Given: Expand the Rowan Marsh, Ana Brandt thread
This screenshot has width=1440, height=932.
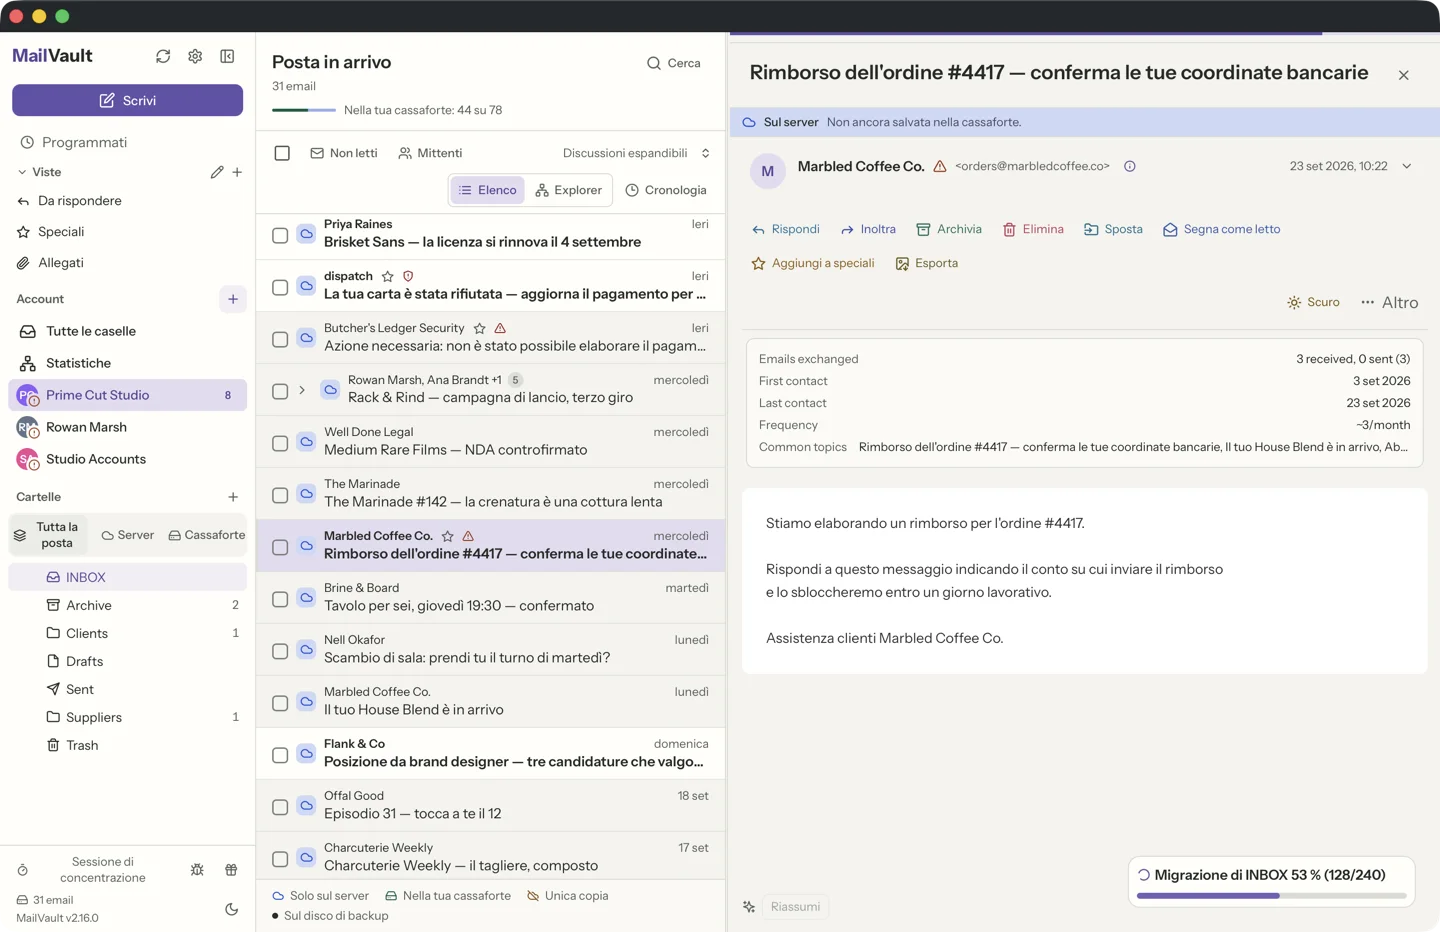Looking at the screenshot, I should tap(302, 390).
